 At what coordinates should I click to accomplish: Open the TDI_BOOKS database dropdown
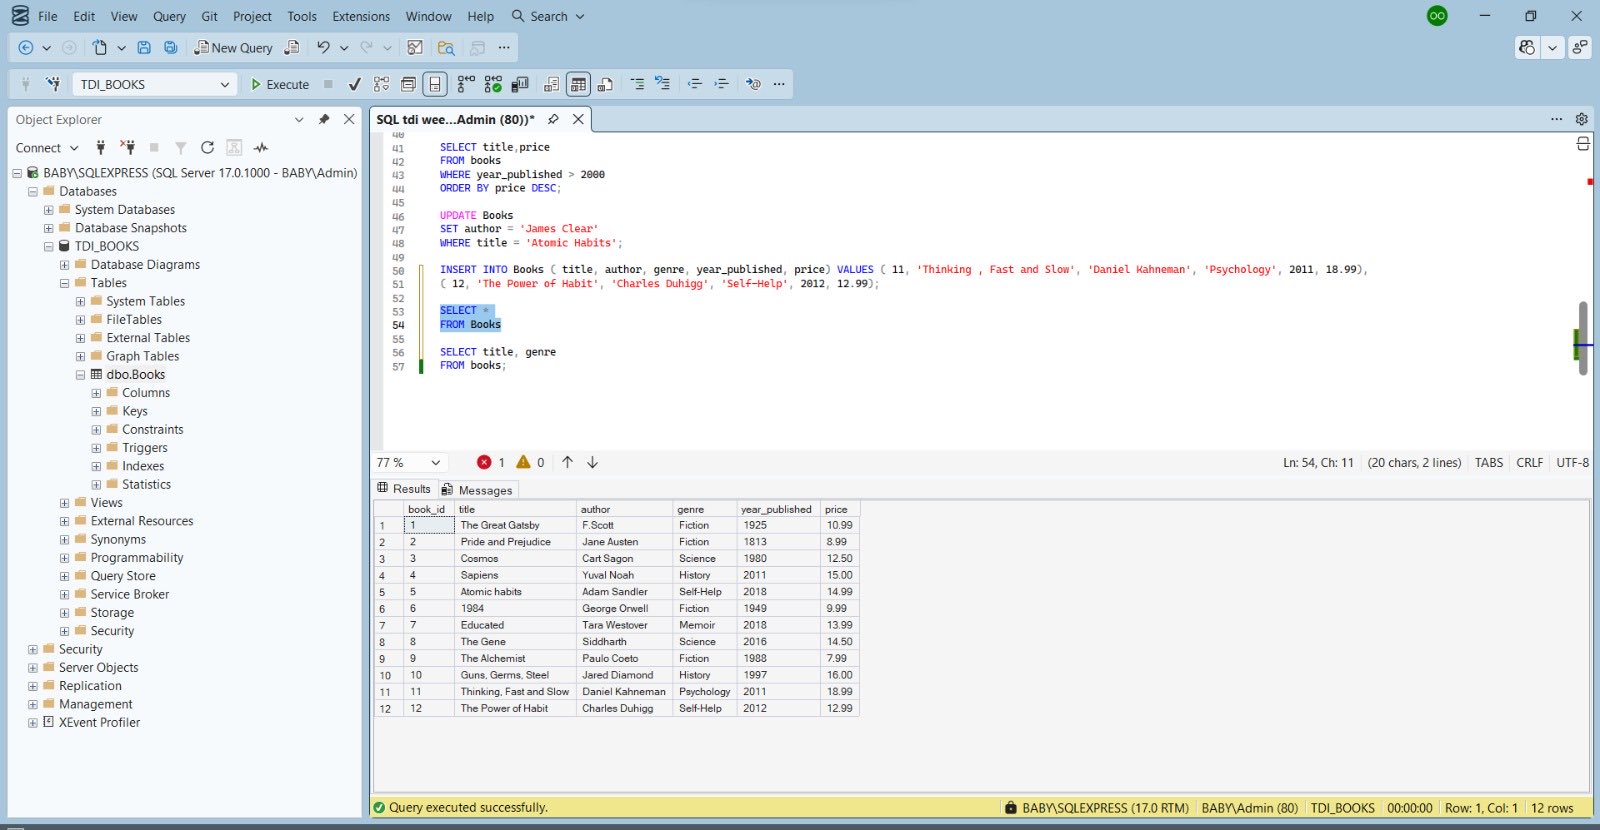224,85
